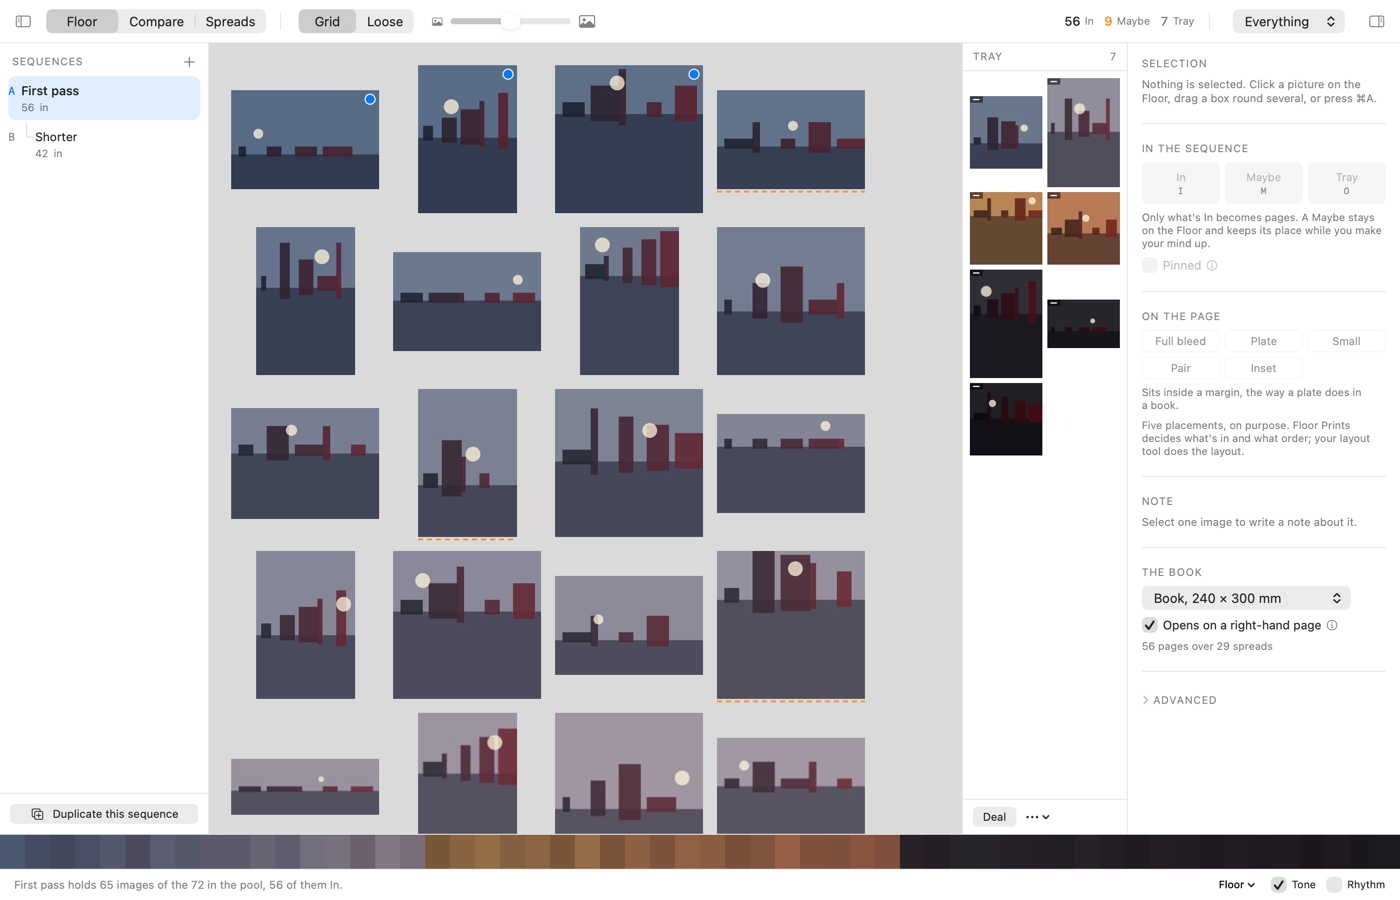Viewport: 1400px width, 900px height.
Task: Click info icon next to right-hand page
Action: [1332, 625]
